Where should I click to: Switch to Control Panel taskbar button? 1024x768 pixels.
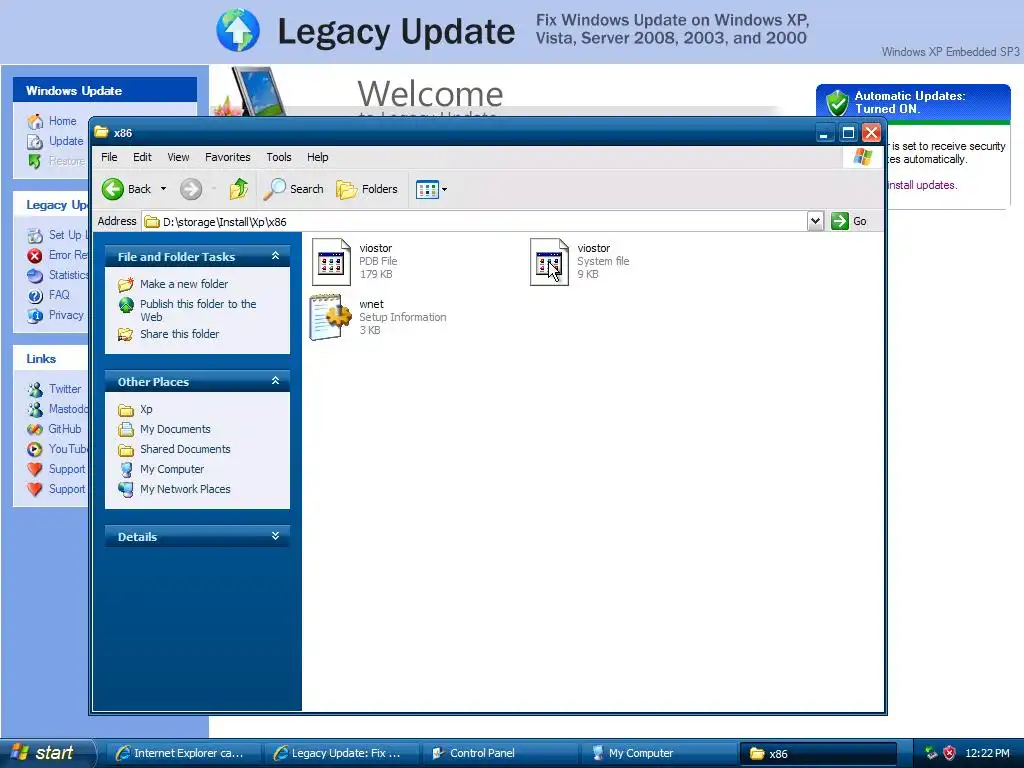click(x=500, y=754)
